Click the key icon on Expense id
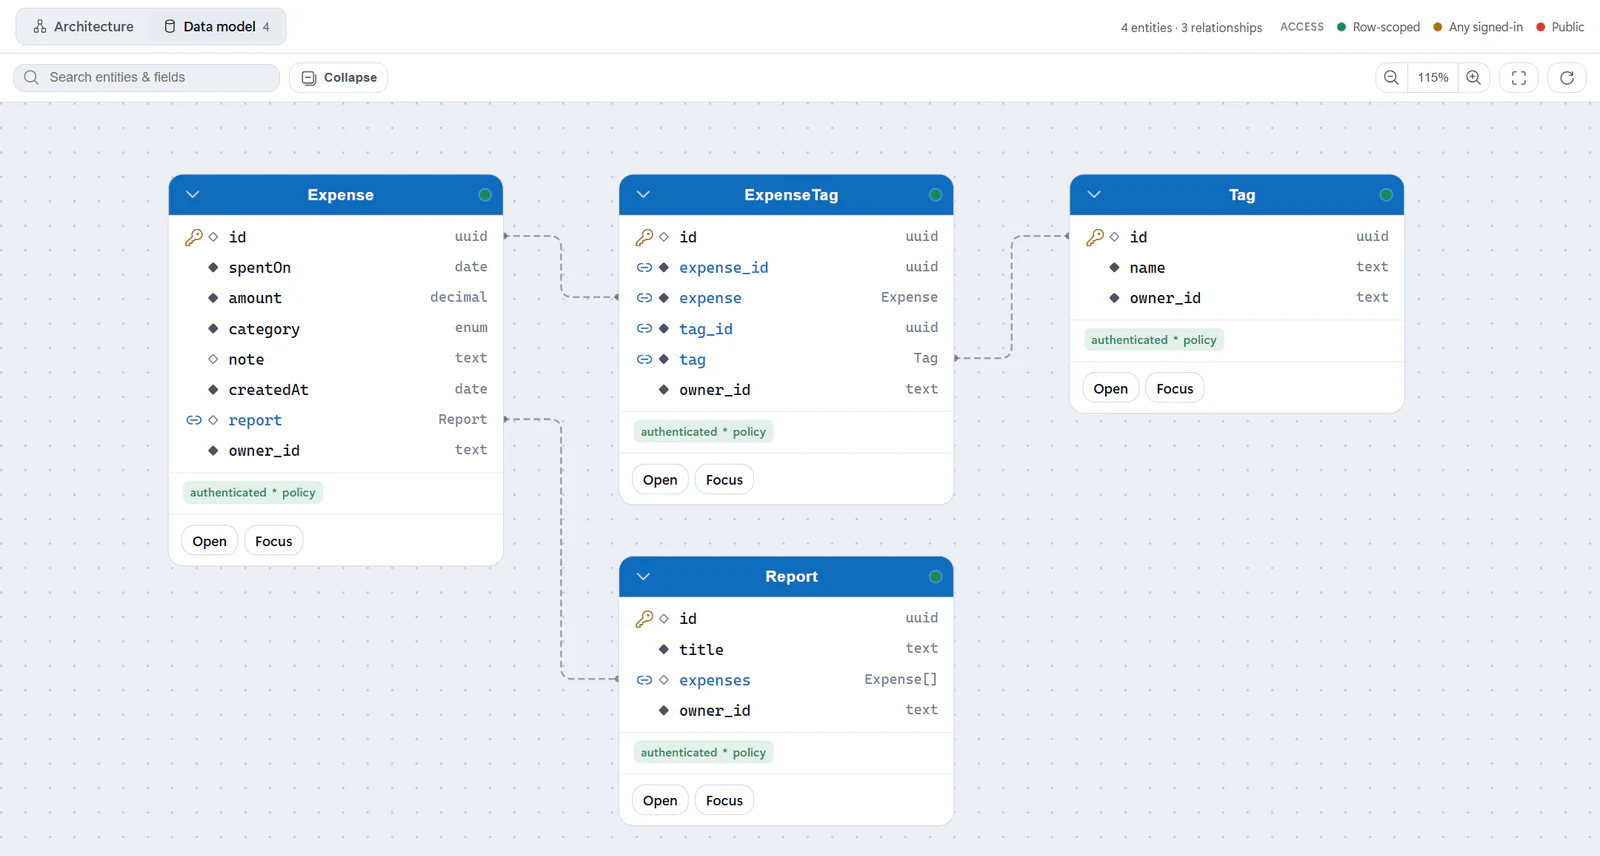 [x=194, y=237]
